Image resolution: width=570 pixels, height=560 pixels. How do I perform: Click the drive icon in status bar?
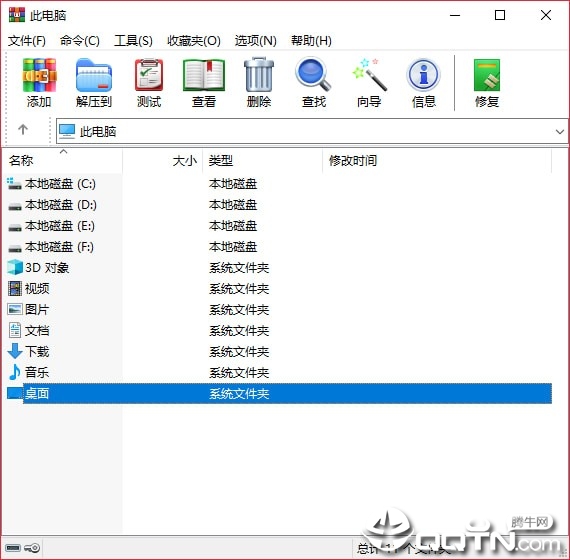point(13,548)
